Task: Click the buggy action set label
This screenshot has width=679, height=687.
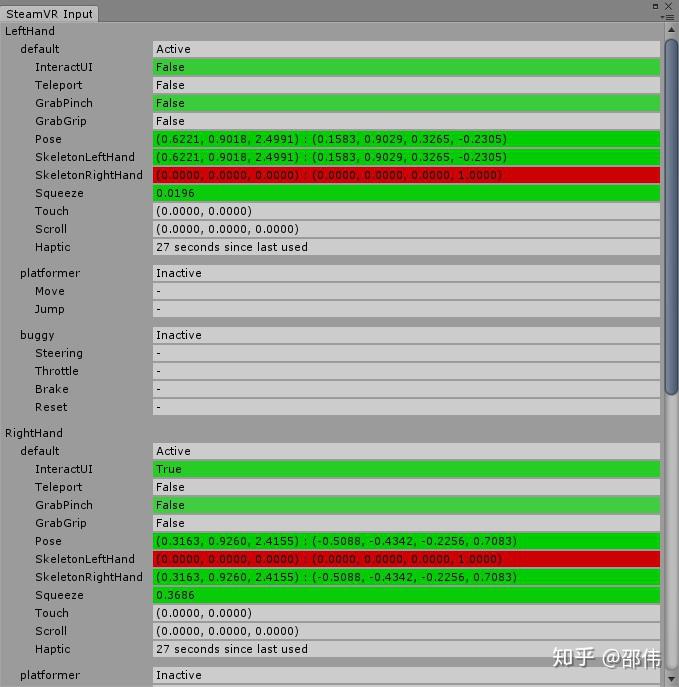Action: coord(37,336)
